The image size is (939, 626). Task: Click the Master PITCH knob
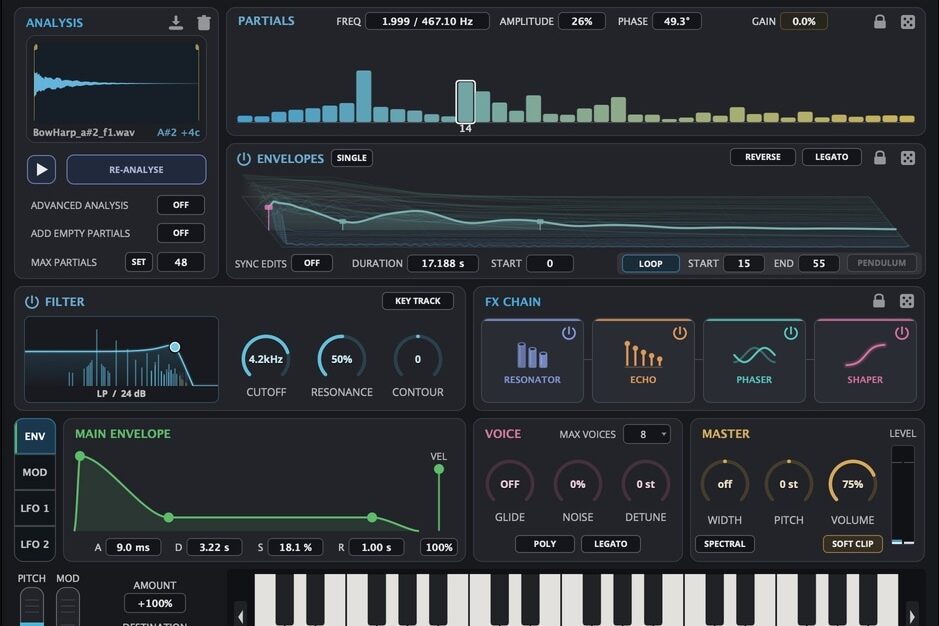788,484
